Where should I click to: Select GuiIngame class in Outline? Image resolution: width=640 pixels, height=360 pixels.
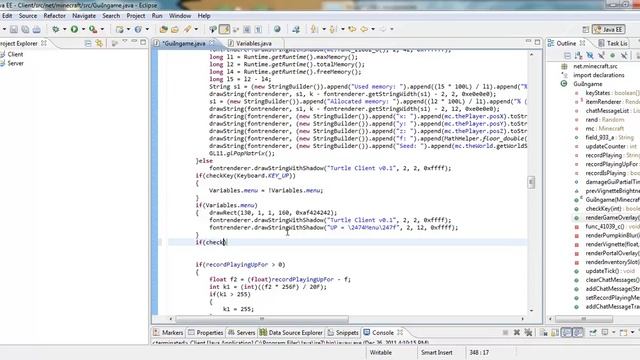pyautogui.click(x=588, y=84)
